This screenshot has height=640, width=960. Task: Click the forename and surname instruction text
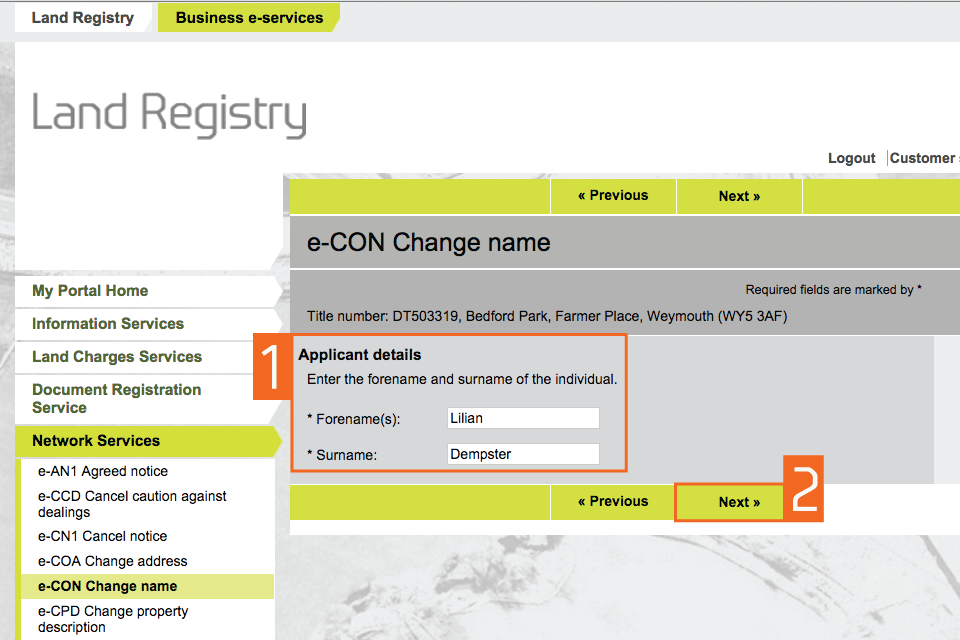tap(462, 379)
